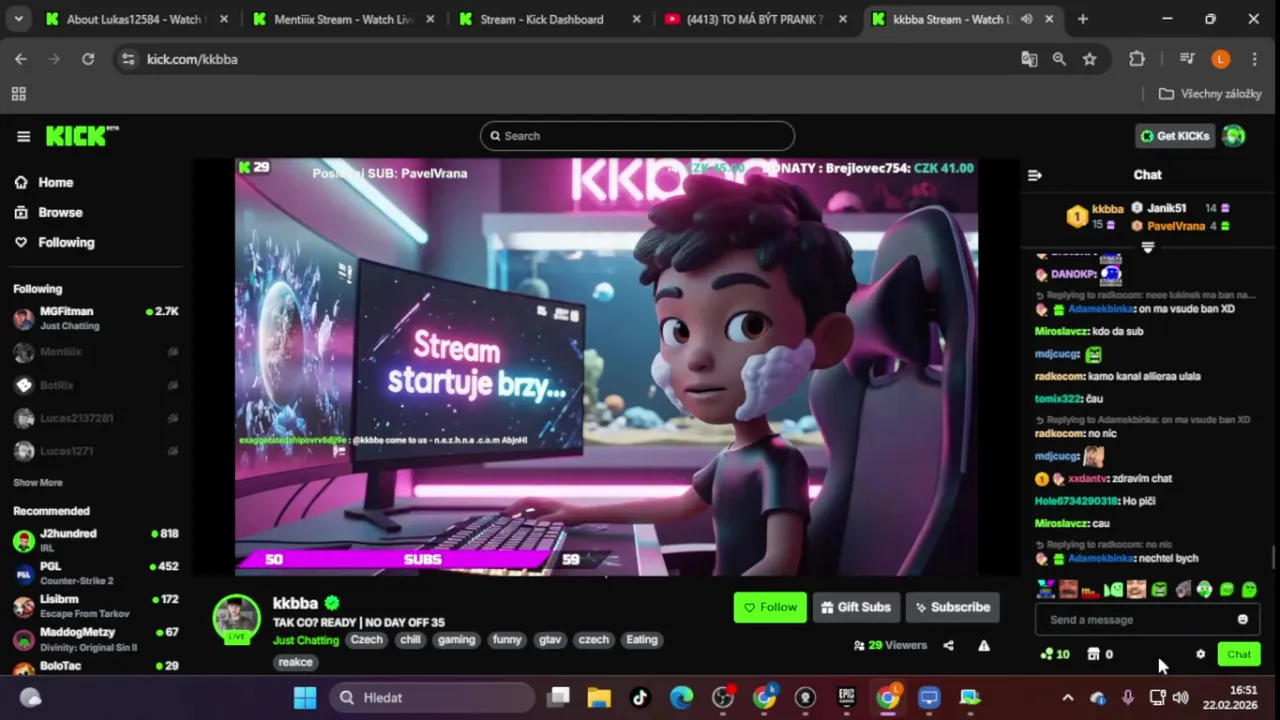Switch to the Mentiiix Stream tab
The image size is (1280, 720).
(343, 19)
